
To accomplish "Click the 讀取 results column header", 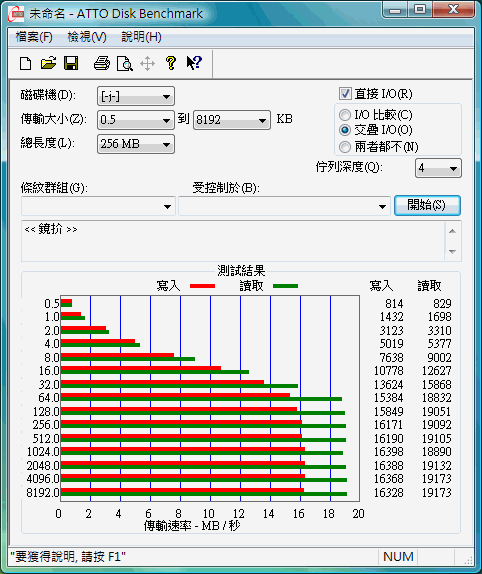I will tap(430, 286).
